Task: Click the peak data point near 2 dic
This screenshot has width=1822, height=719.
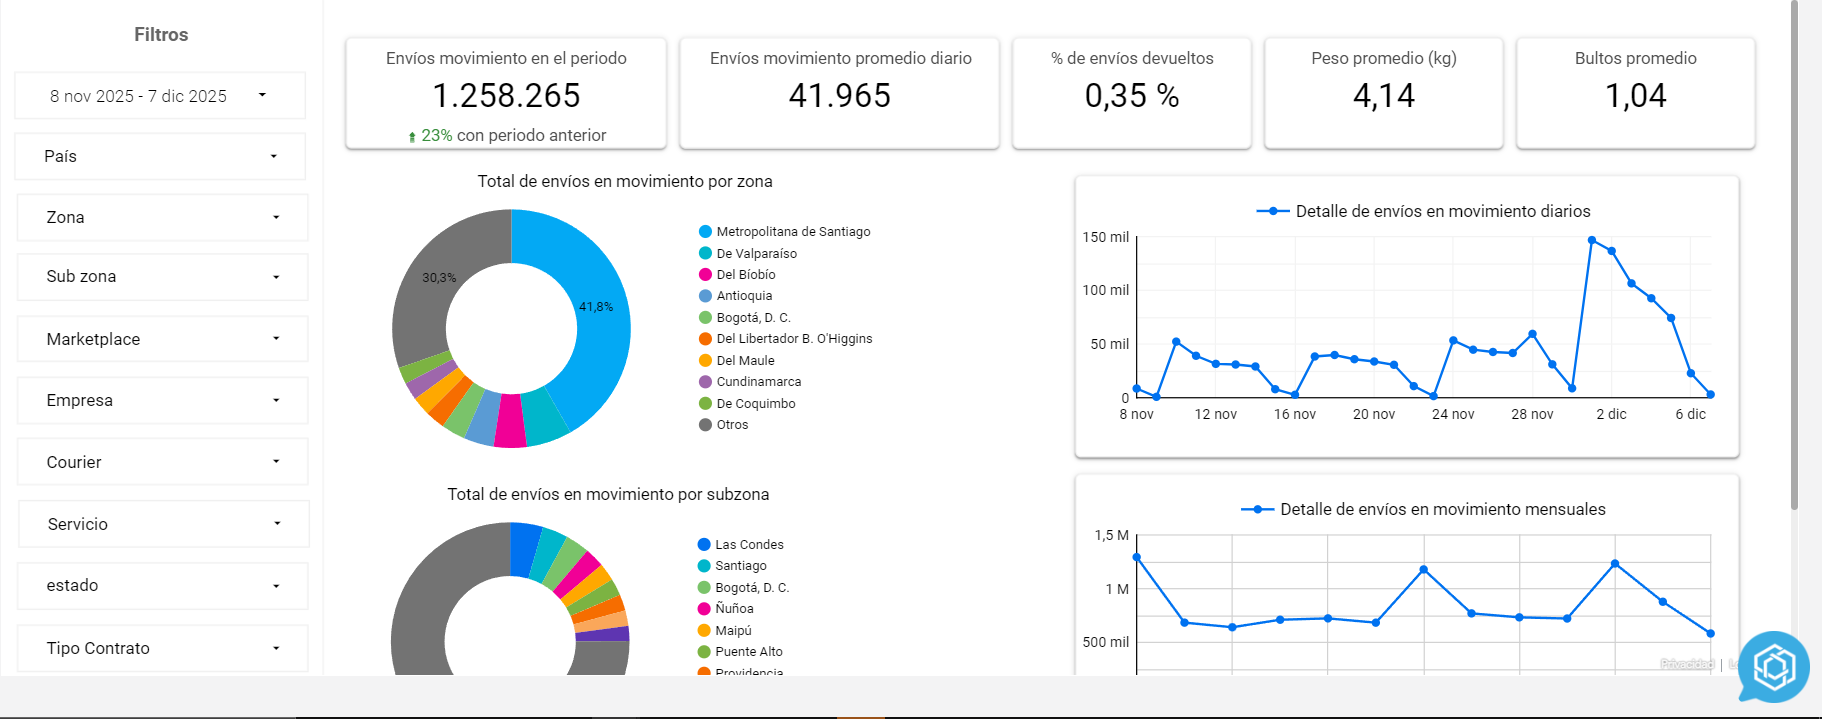Action: (1591, 240)
